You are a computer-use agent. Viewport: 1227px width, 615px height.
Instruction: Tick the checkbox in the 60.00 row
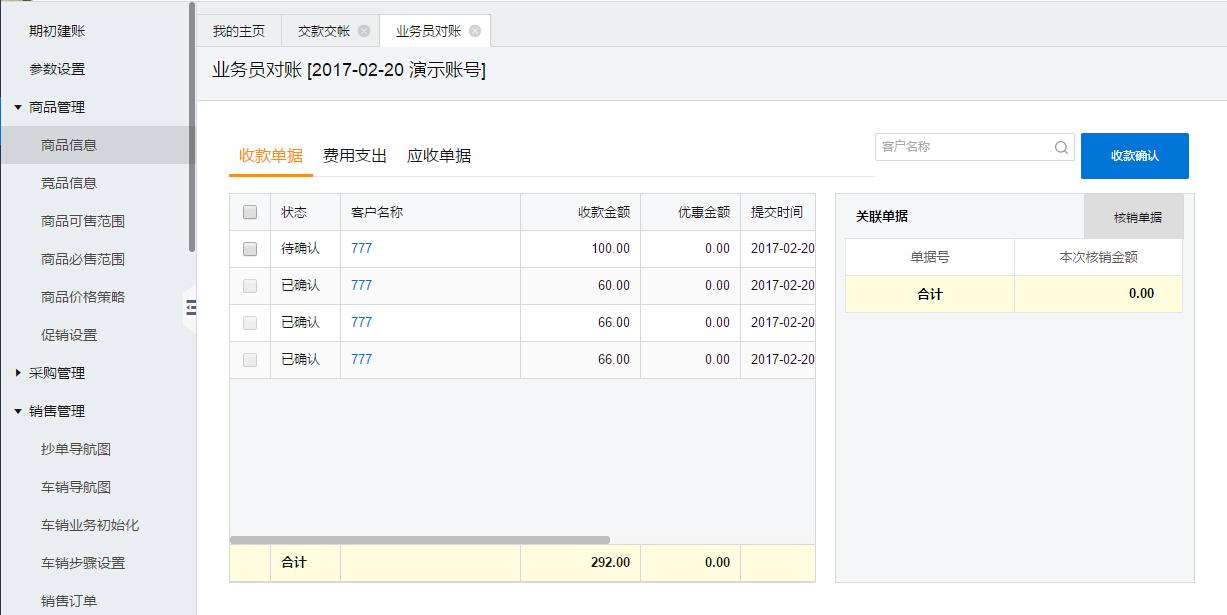click(250, 286)
